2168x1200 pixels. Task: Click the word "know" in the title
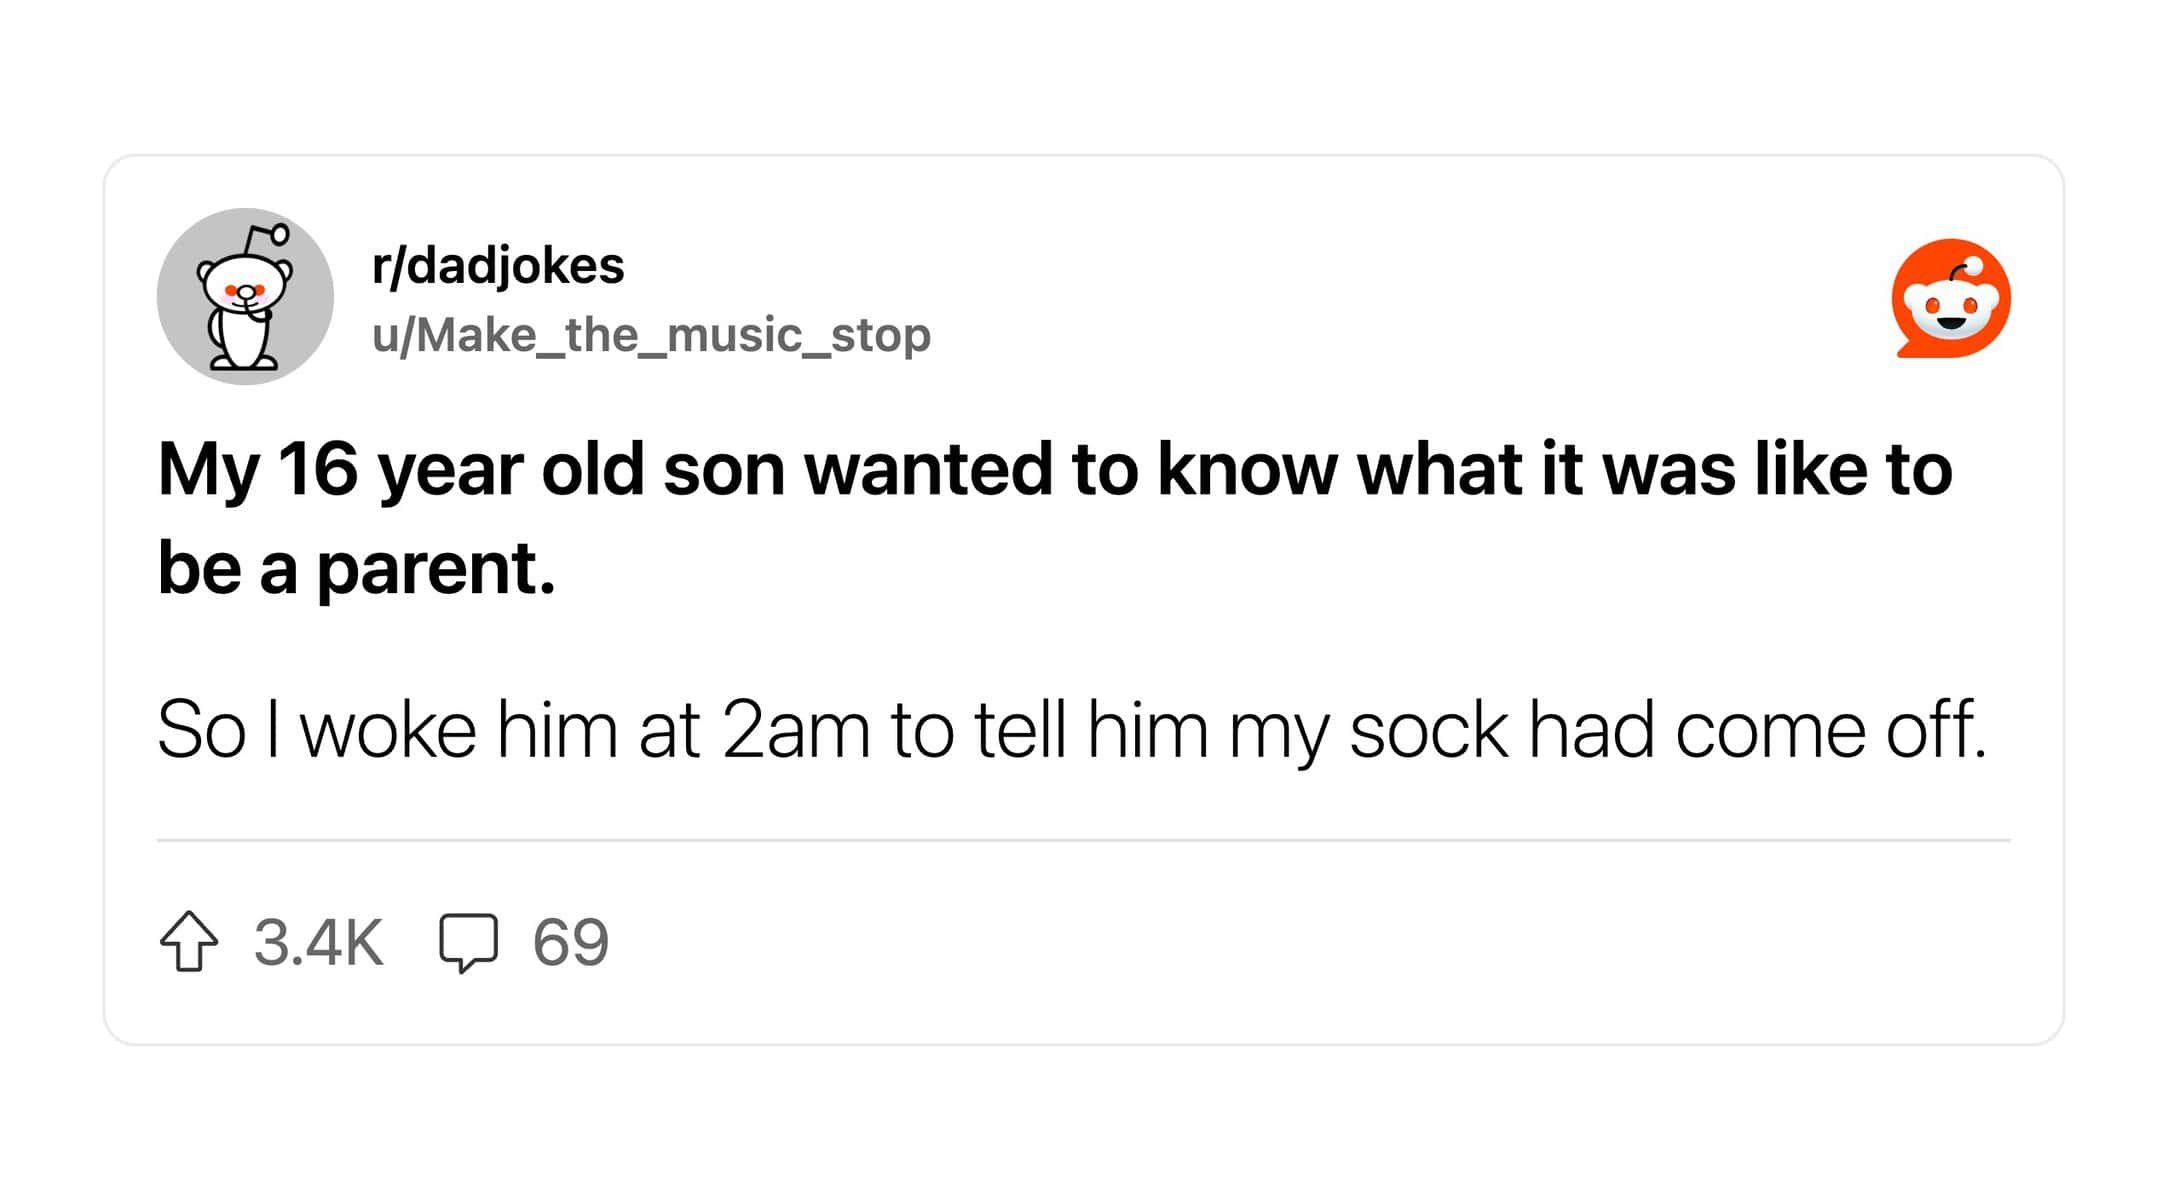point(1246,468)
